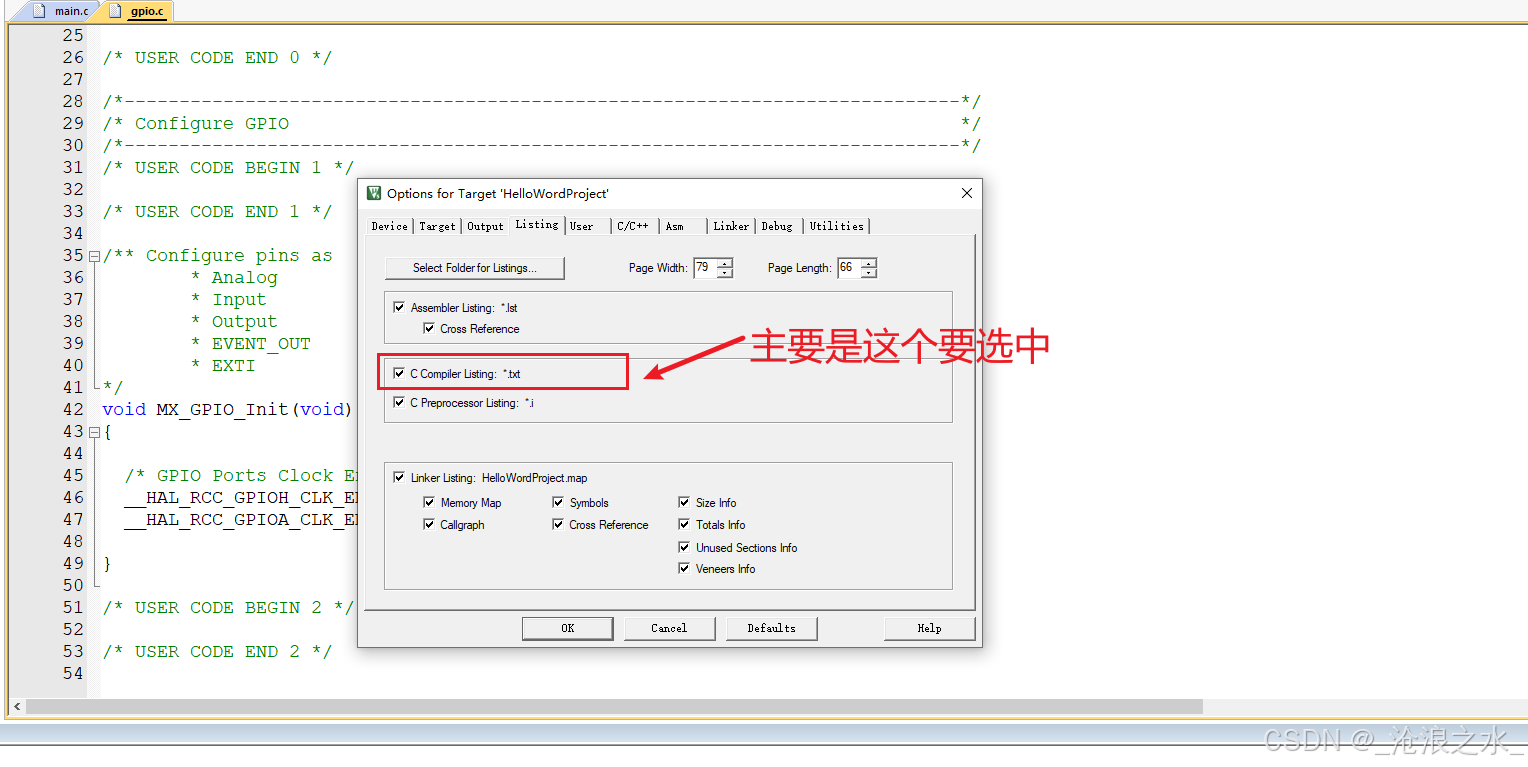
Task: Increase Page Width with the up arrow
Action: (725, 263)
